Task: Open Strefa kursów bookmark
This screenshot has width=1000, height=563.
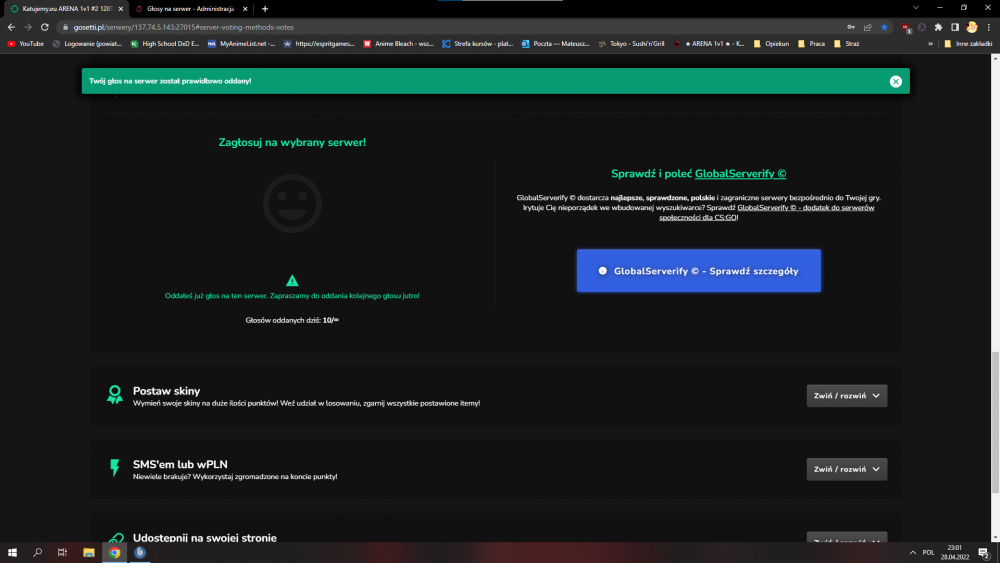Action: [x=478, y=44]
